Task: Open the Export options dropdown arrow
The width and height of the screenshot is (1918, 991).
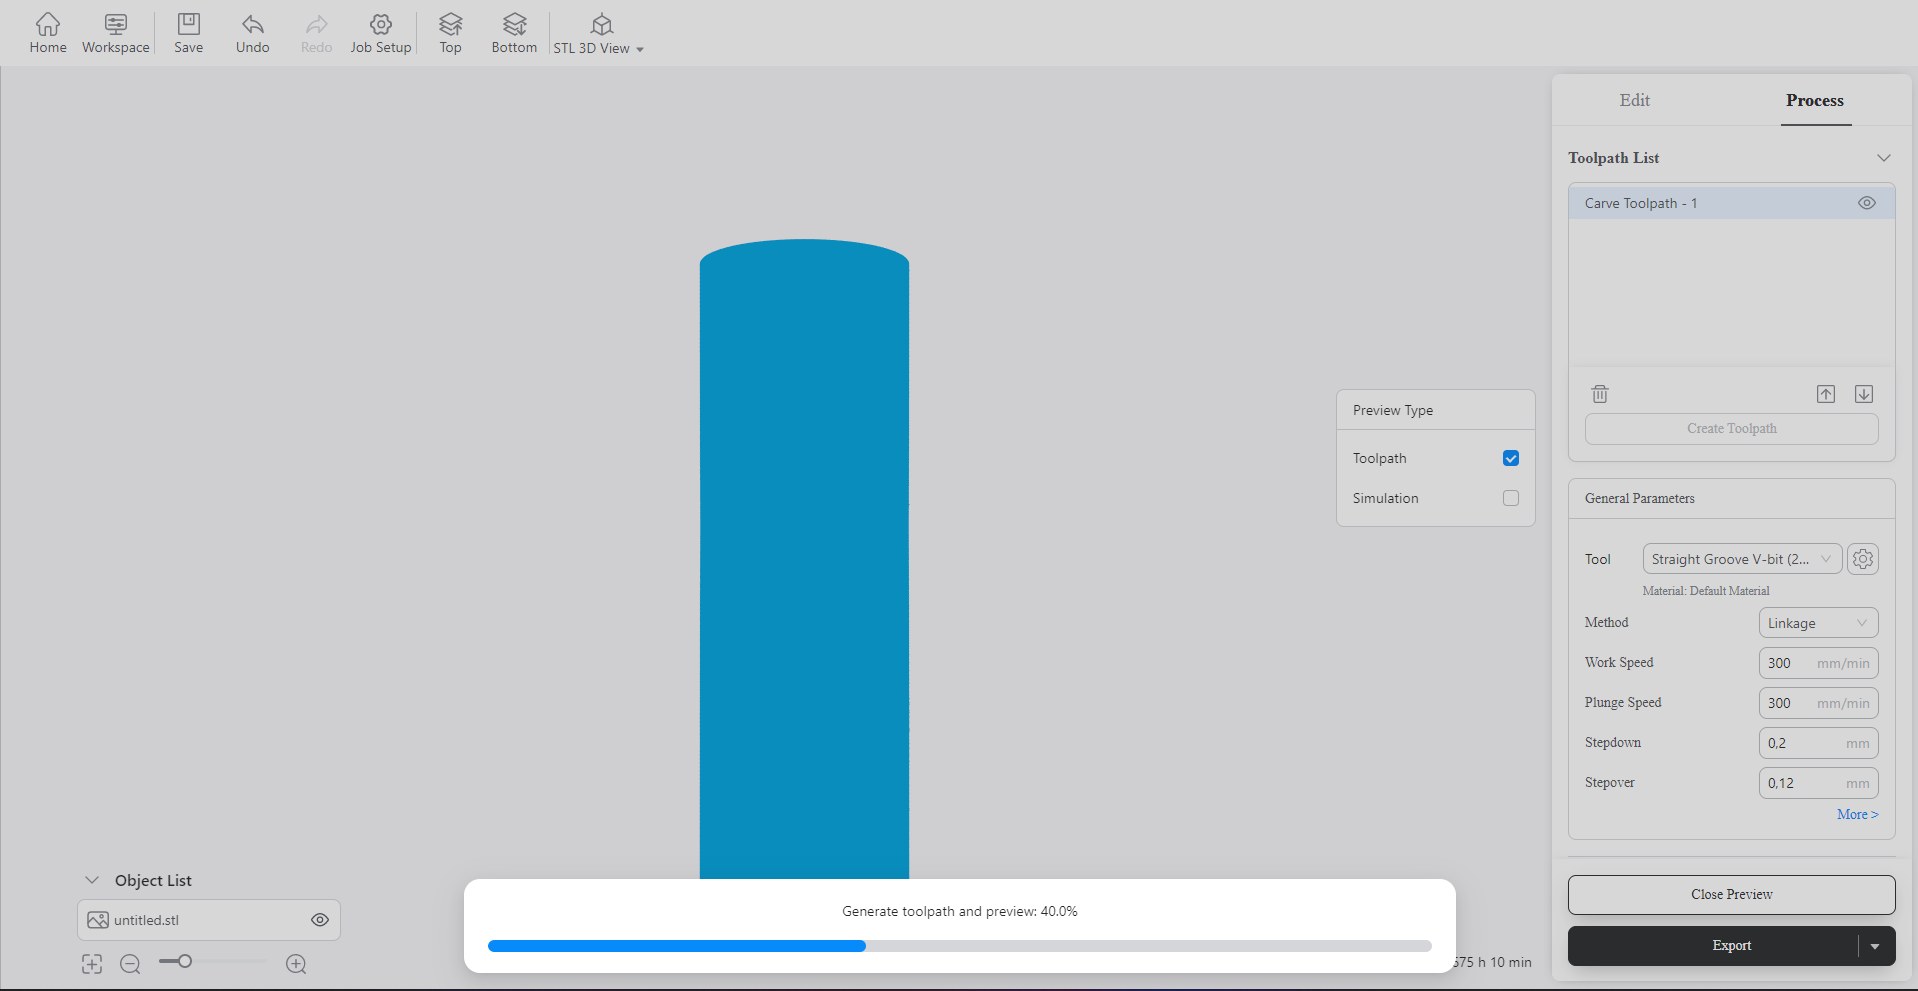Action: click(1876, 946)
